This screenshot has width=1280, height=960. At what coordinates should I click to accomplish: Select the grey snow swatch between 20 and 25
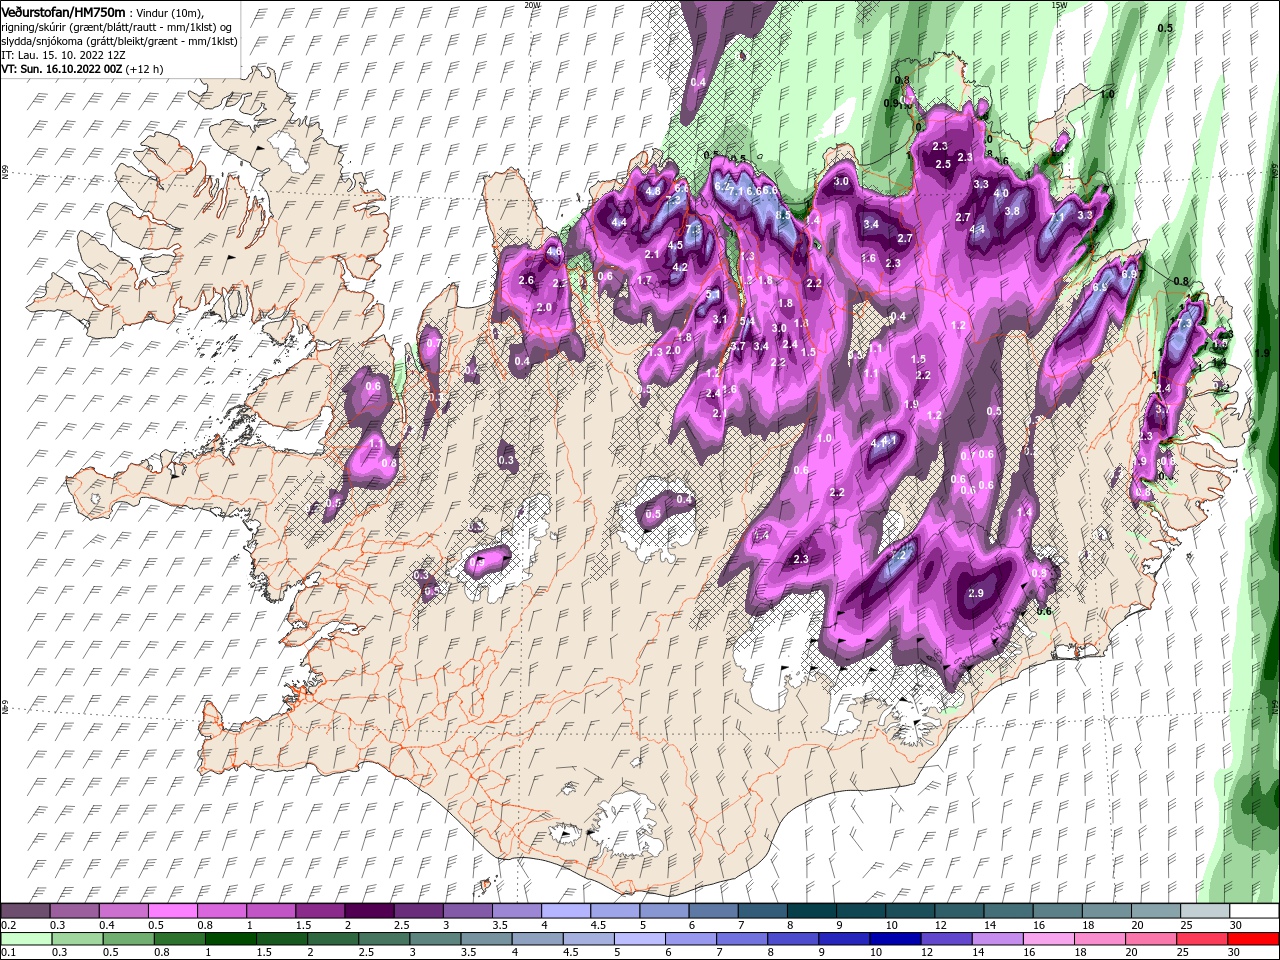pyautogui.click(x=1156, y=911)
